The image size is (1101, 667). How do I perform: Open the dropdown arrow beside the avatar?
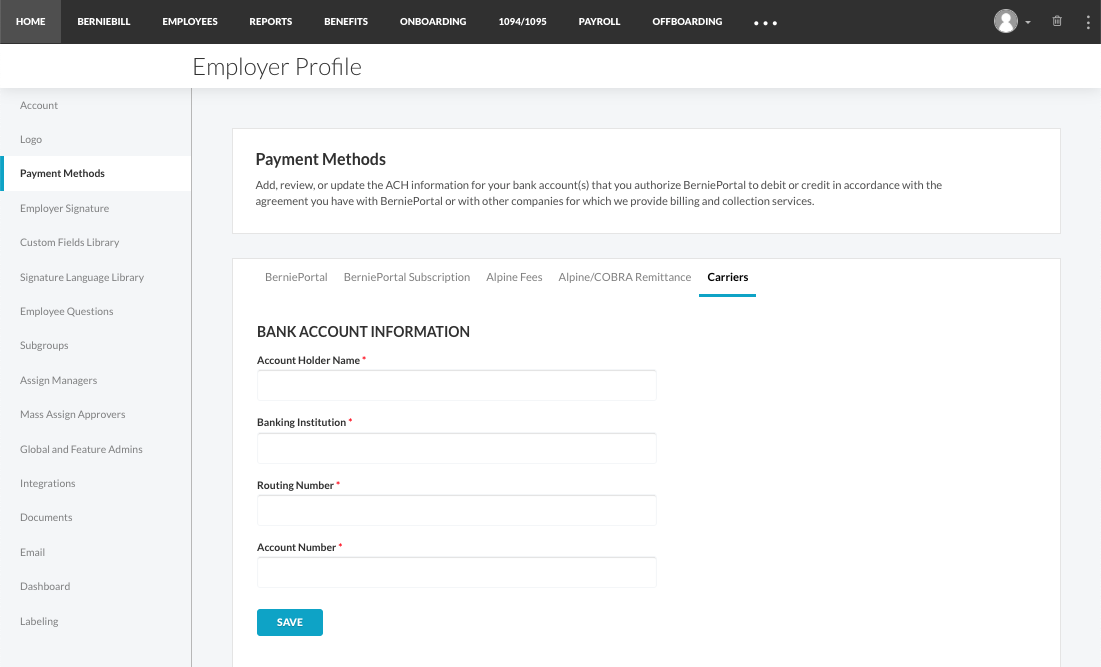tap(1028, 22)
